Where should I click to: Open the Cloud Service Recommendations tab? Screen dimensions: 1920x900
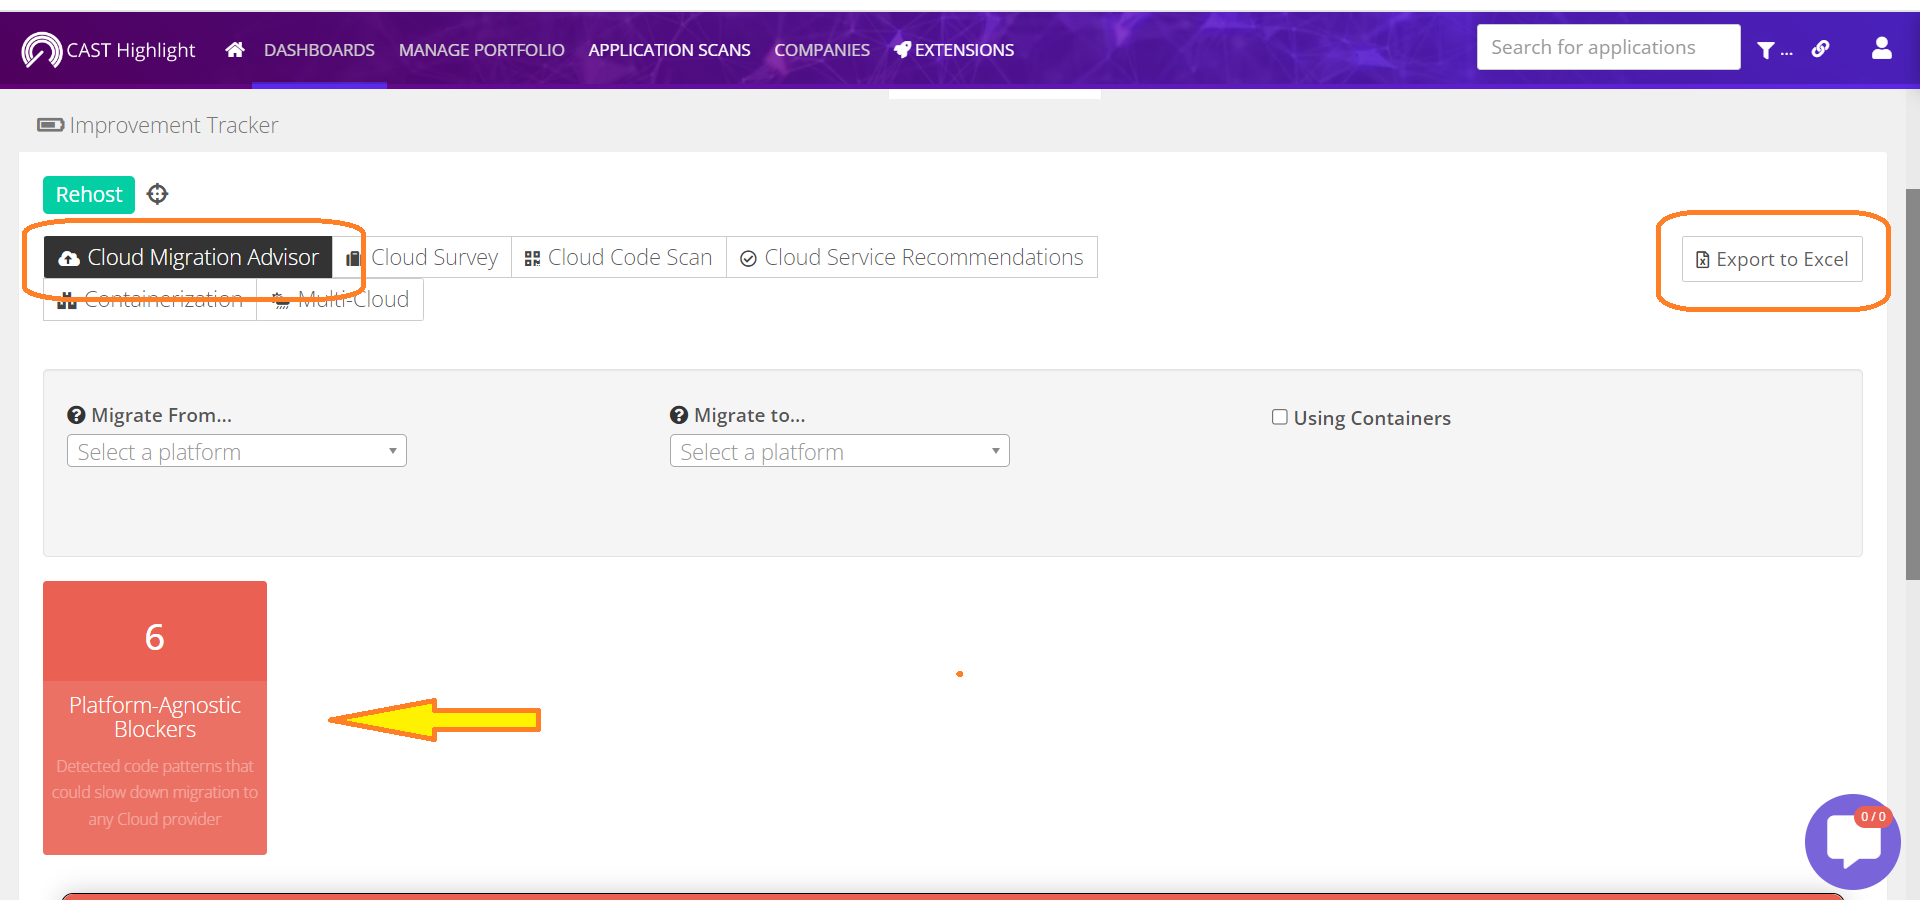pos(912,257)
